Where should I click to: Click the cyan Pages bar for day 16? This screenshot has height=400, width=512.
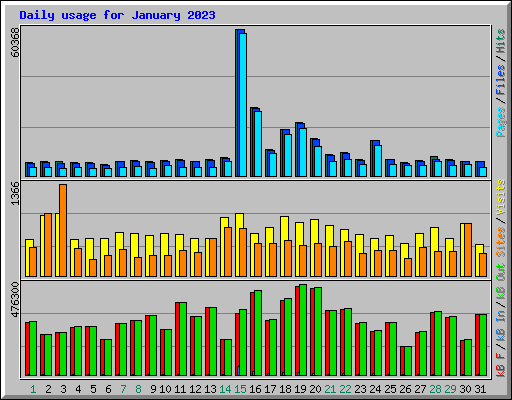tap(258, 144)
